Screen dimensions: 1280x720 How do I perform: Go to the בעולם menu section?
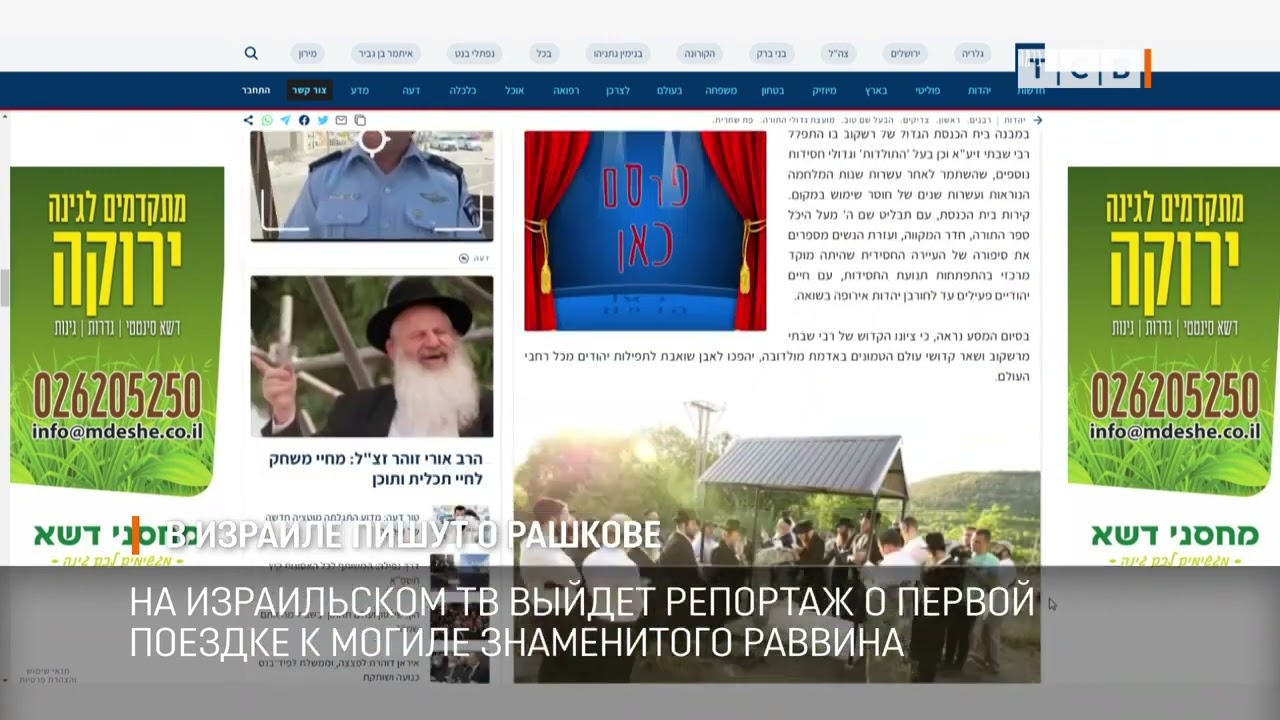669,90
